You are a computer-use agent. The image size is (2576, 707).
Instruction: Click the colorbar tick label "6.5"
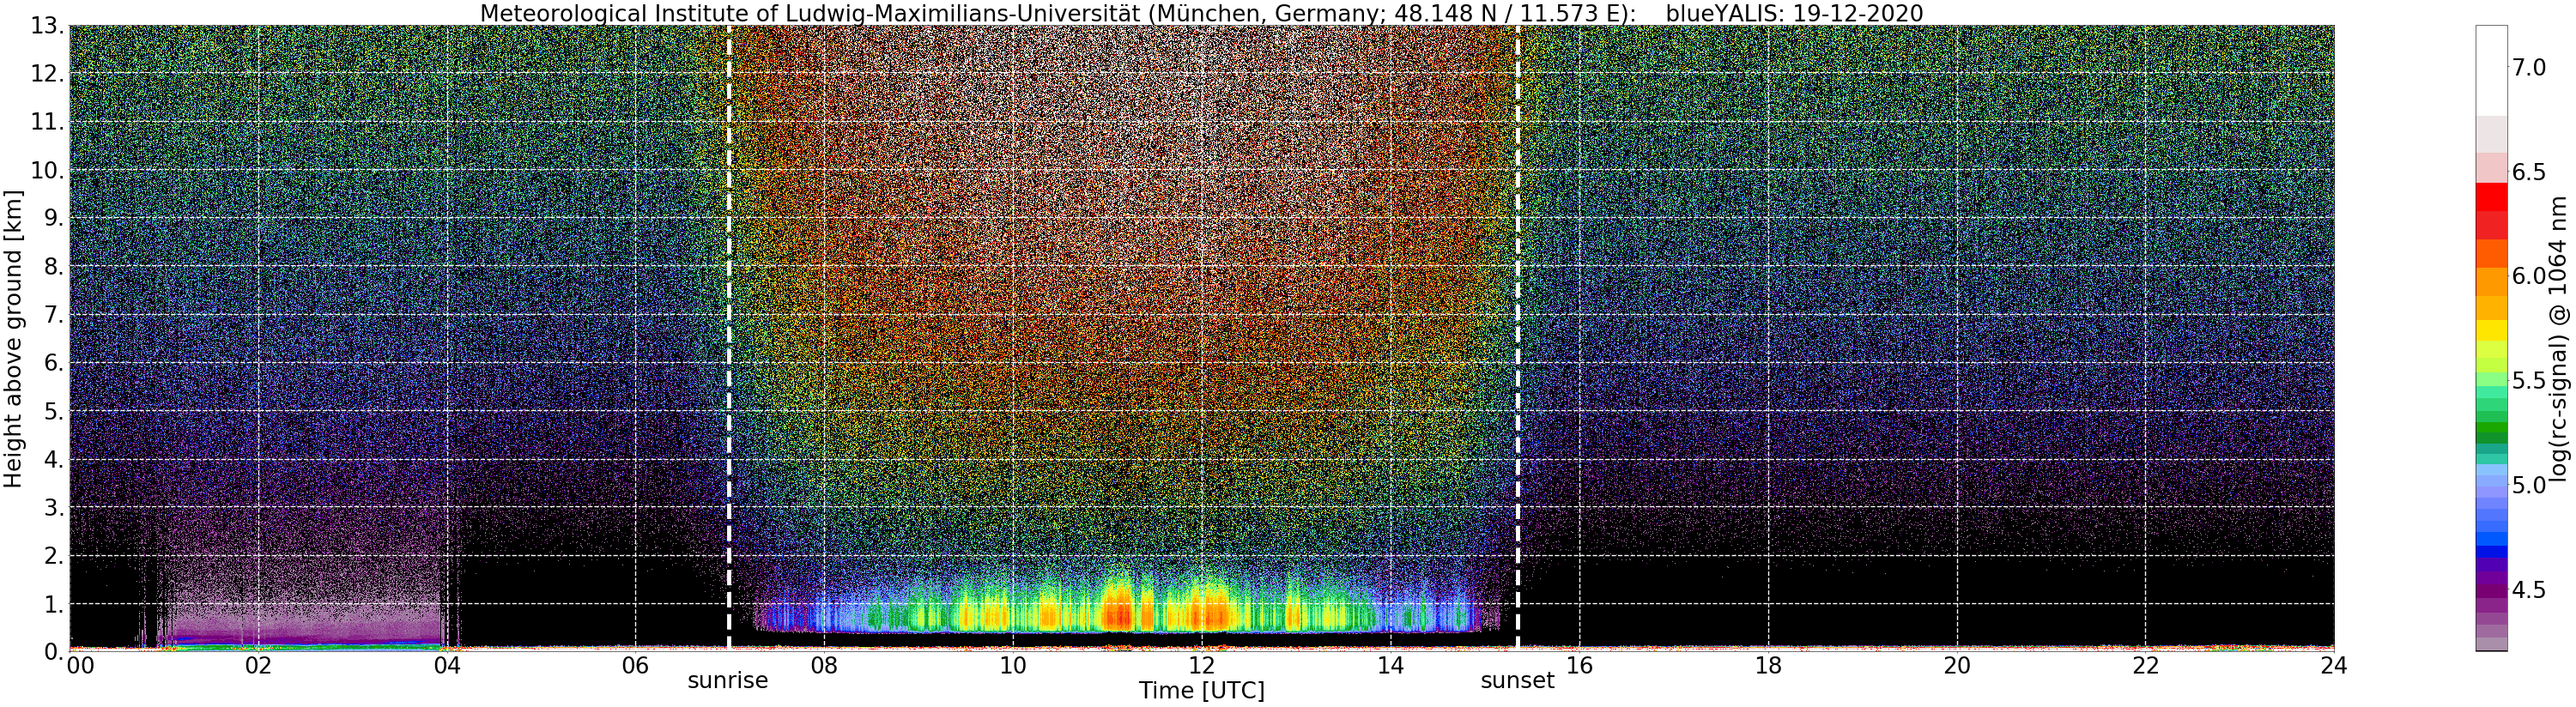pos(2529,172)
